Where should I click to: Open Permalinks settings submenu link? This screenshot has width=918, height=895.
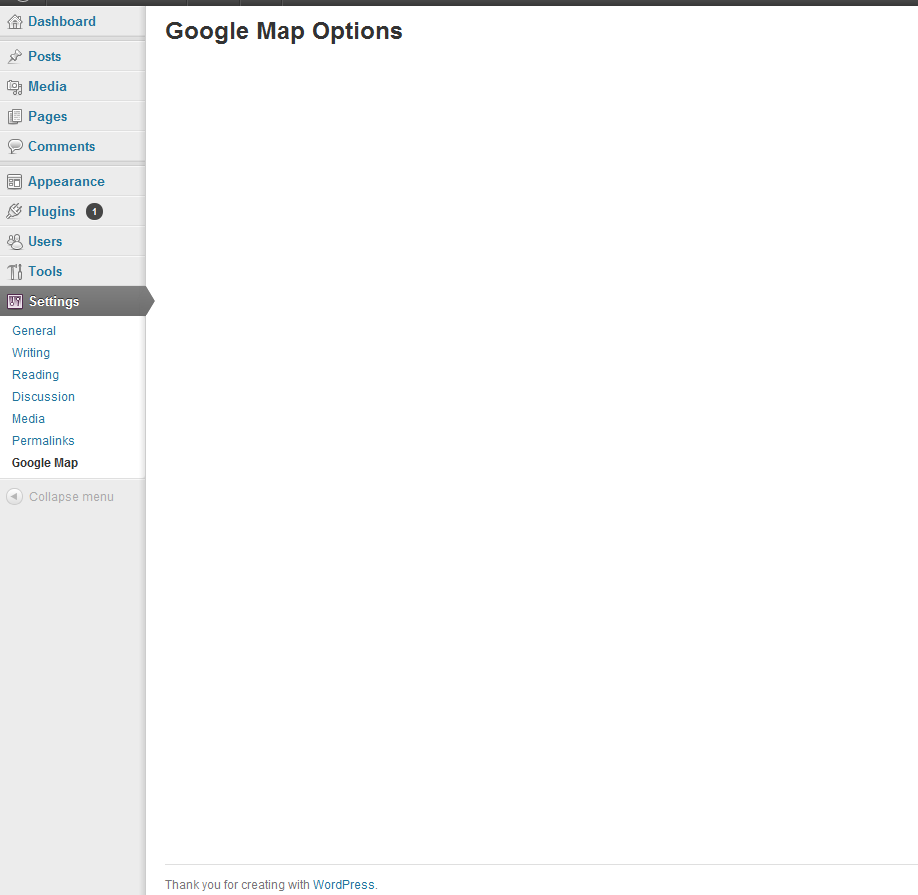pos(43,441)
